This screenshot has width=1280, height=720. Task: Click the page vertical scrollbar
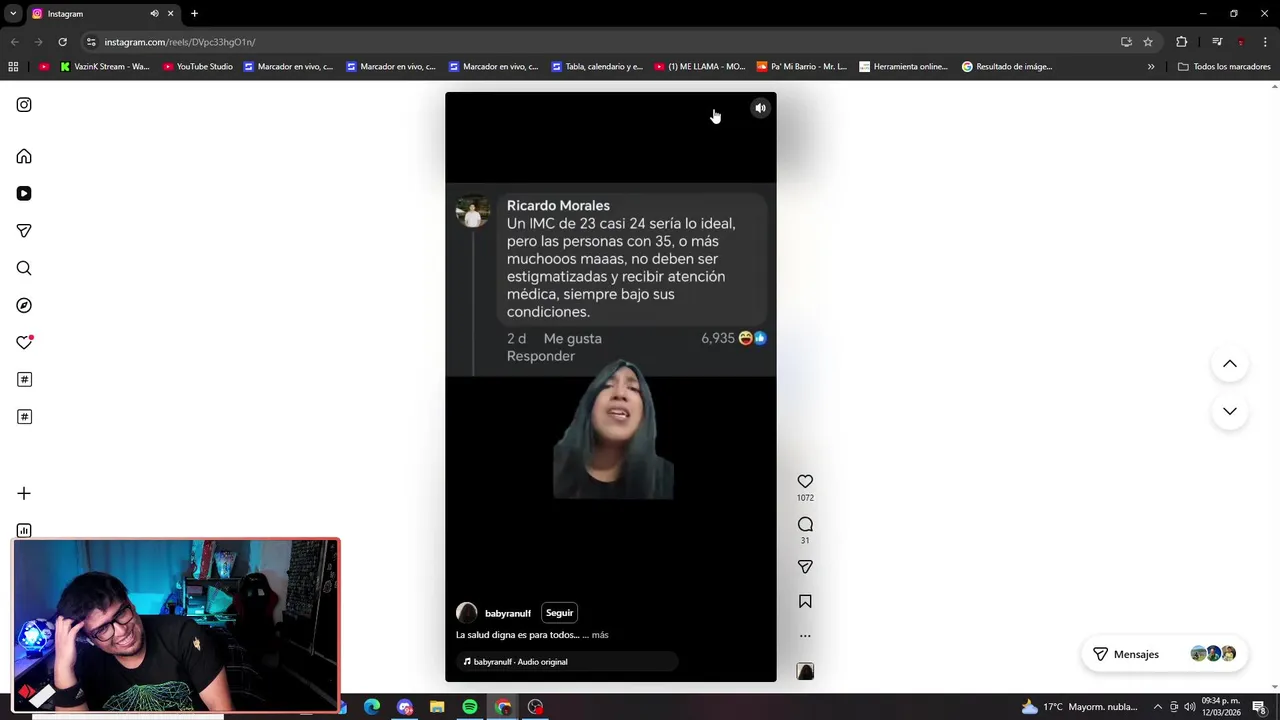[1274, 385]
